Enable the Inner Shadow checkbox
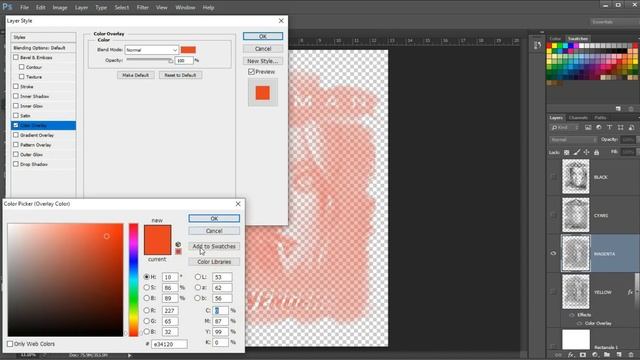640x360 pixels. tap(16, 96)
